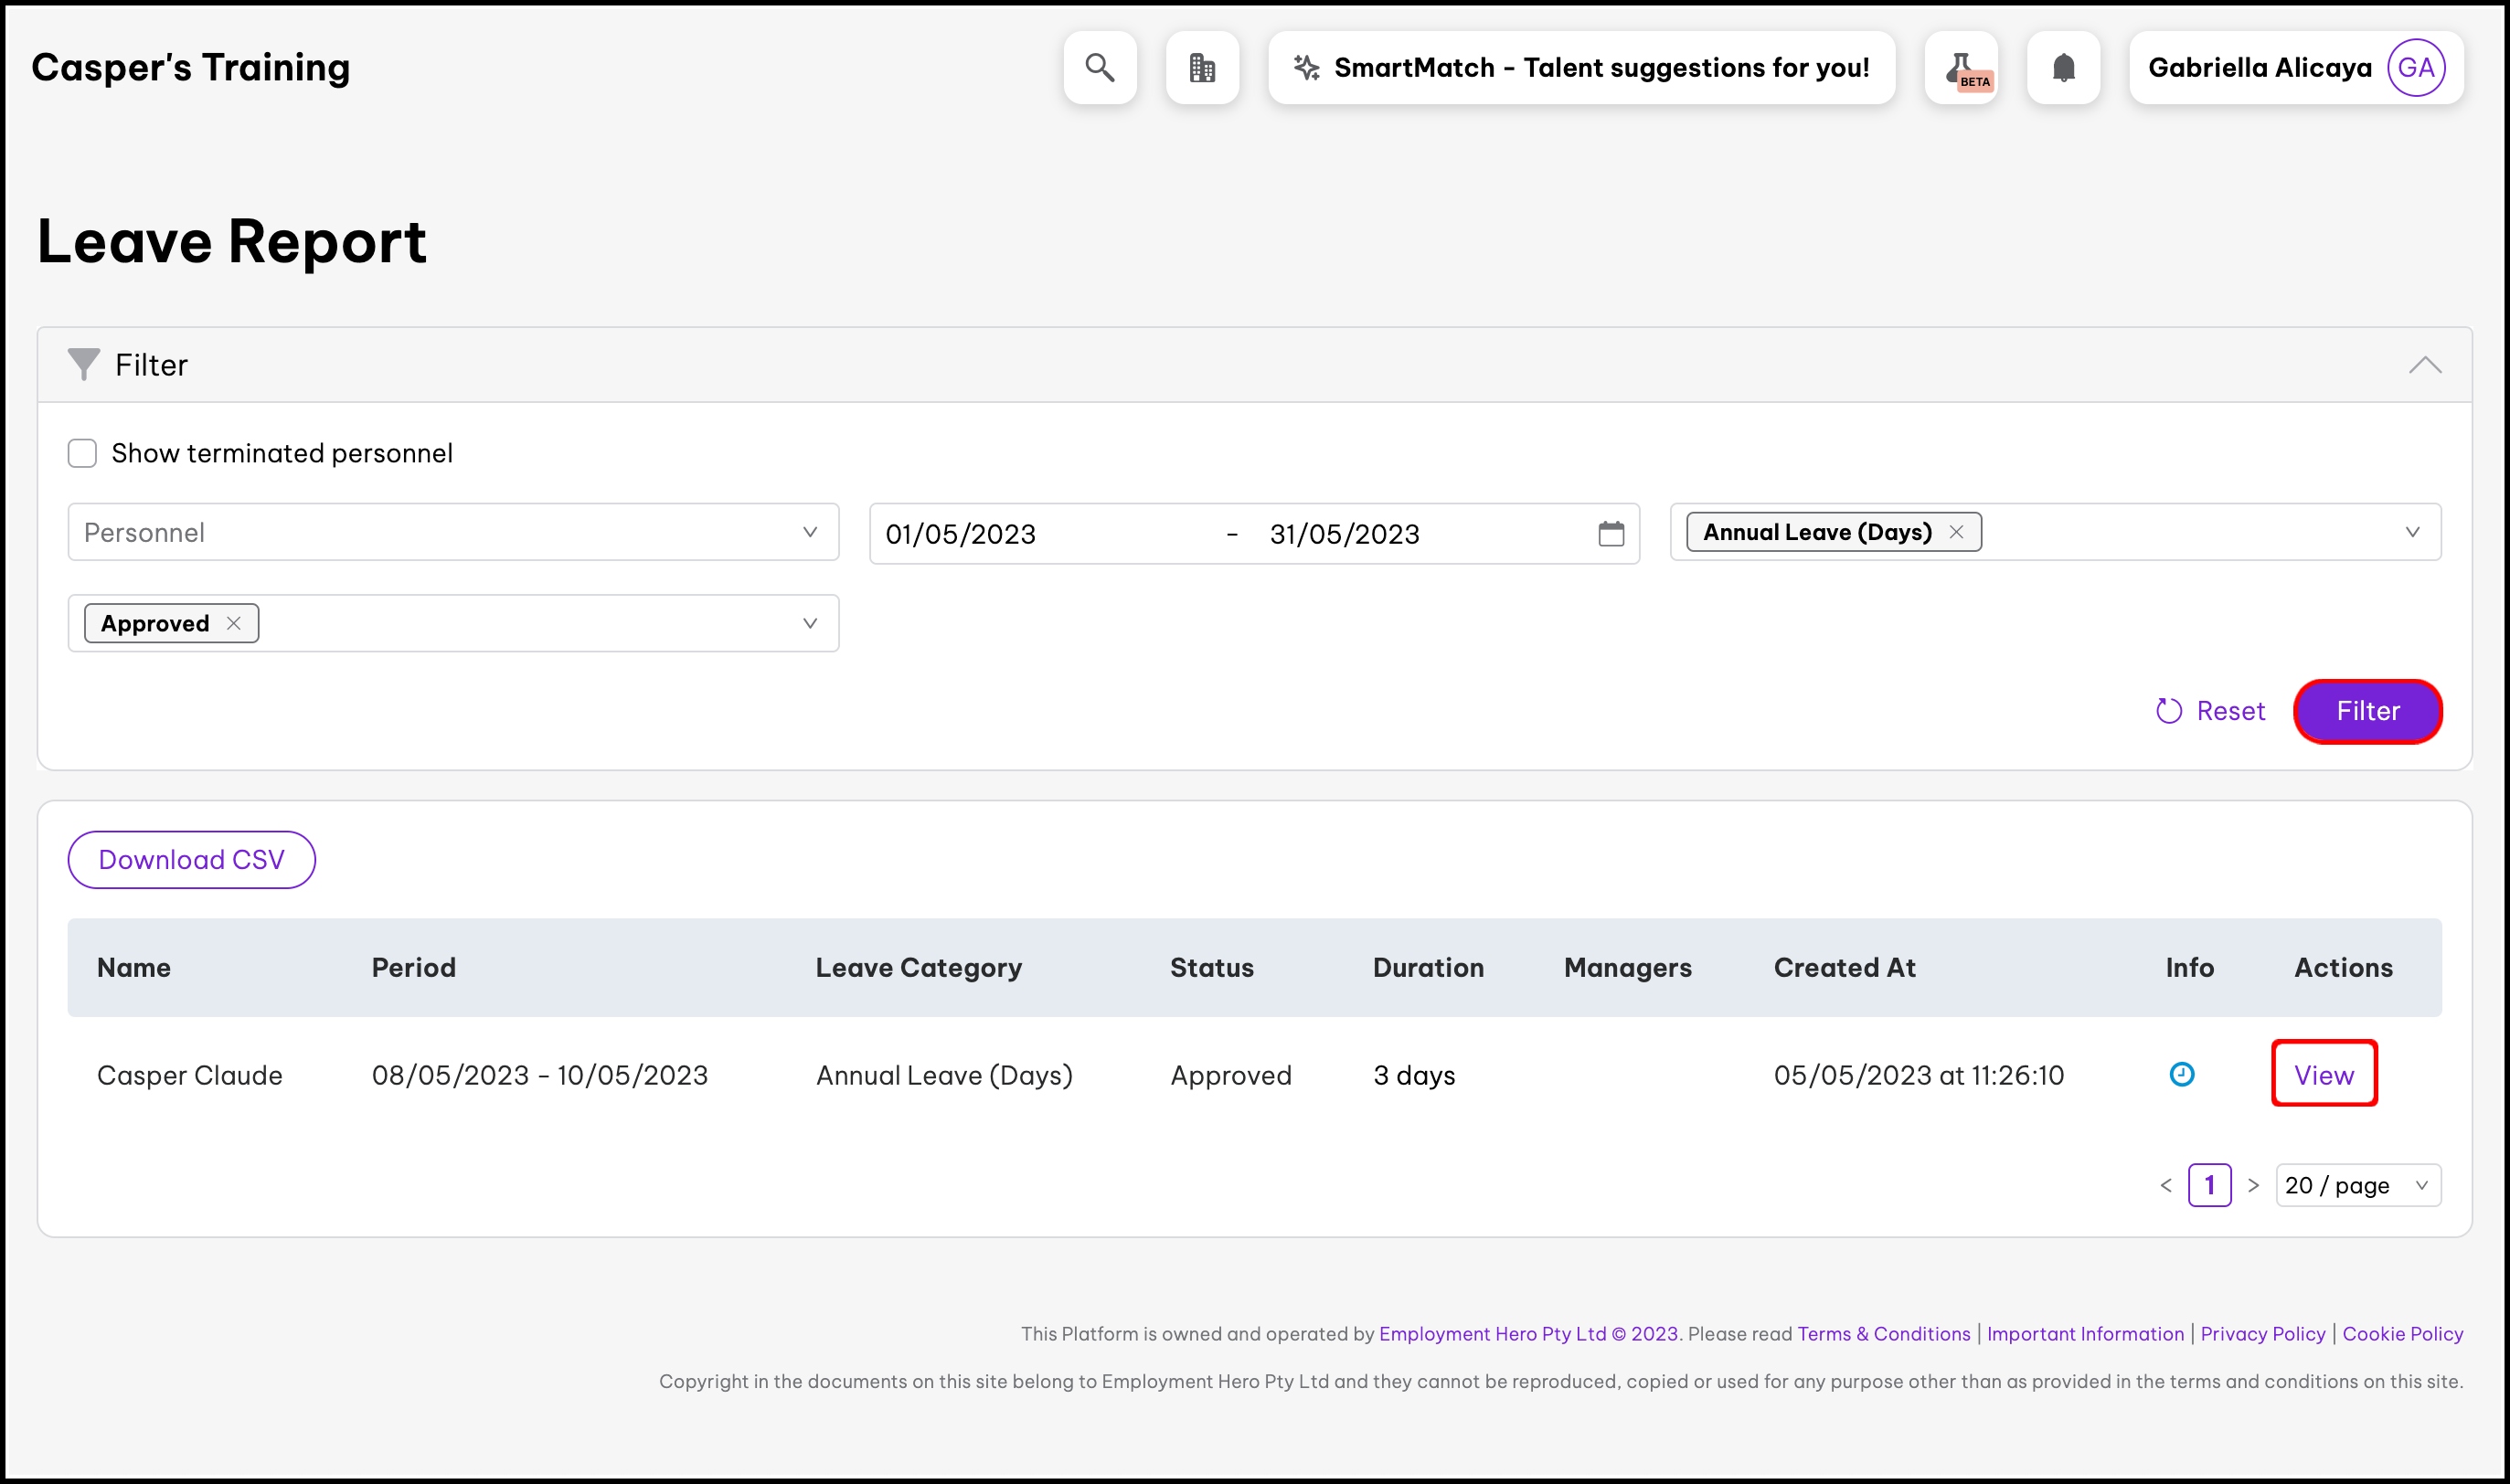The height and width of the screenshot is (1484, 2510).
Task: Click the Reset filters button
Action: pyautogui.click(x=2210, y=711)
